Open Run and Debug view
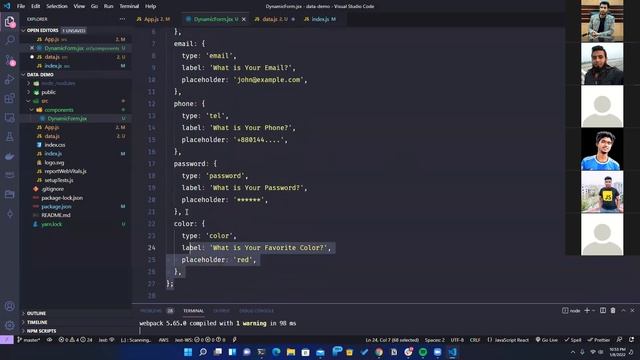The image size is (640, 360). (x=9, y=80)
